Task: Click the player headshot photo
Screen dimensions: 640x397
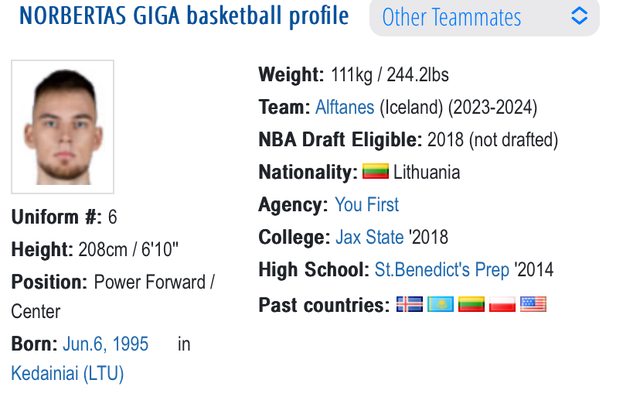Action: [62, 127]
